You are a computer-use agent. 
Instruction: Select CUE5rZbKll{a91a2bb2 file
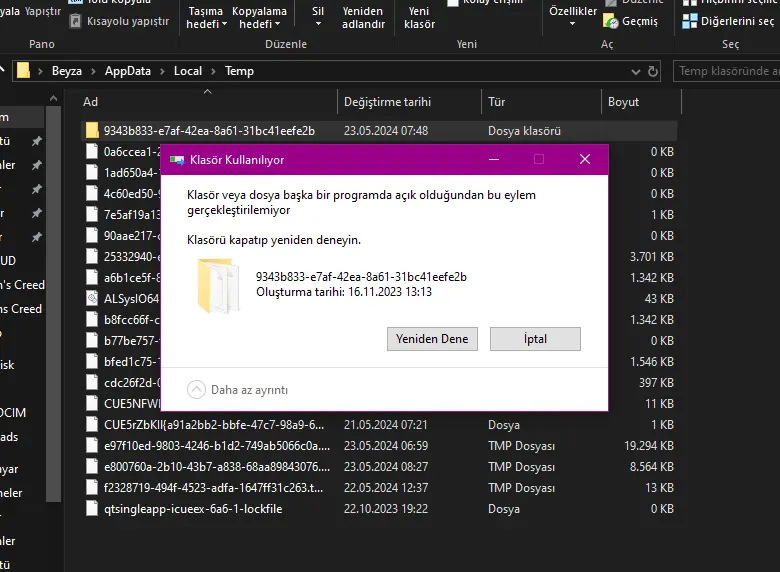378,425
